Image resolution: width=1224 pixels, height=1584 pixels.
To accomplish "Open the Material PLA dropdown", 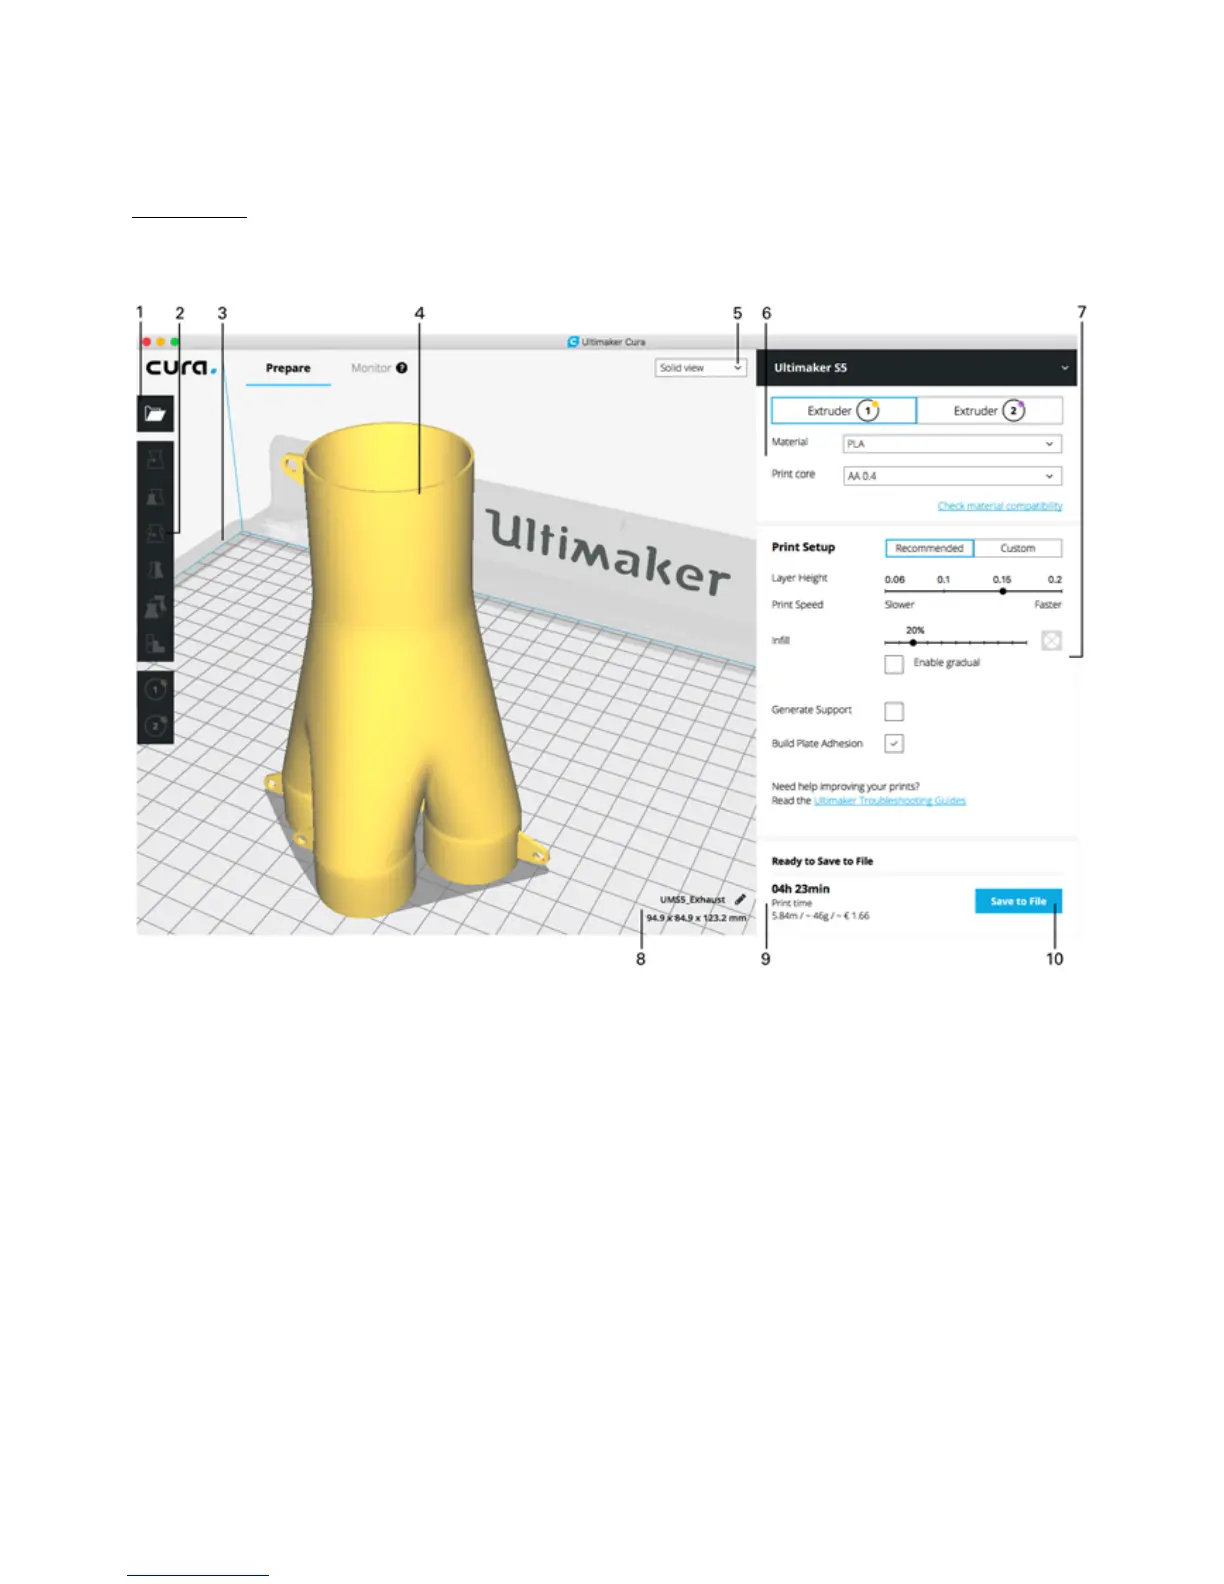I will coord(952,444).
